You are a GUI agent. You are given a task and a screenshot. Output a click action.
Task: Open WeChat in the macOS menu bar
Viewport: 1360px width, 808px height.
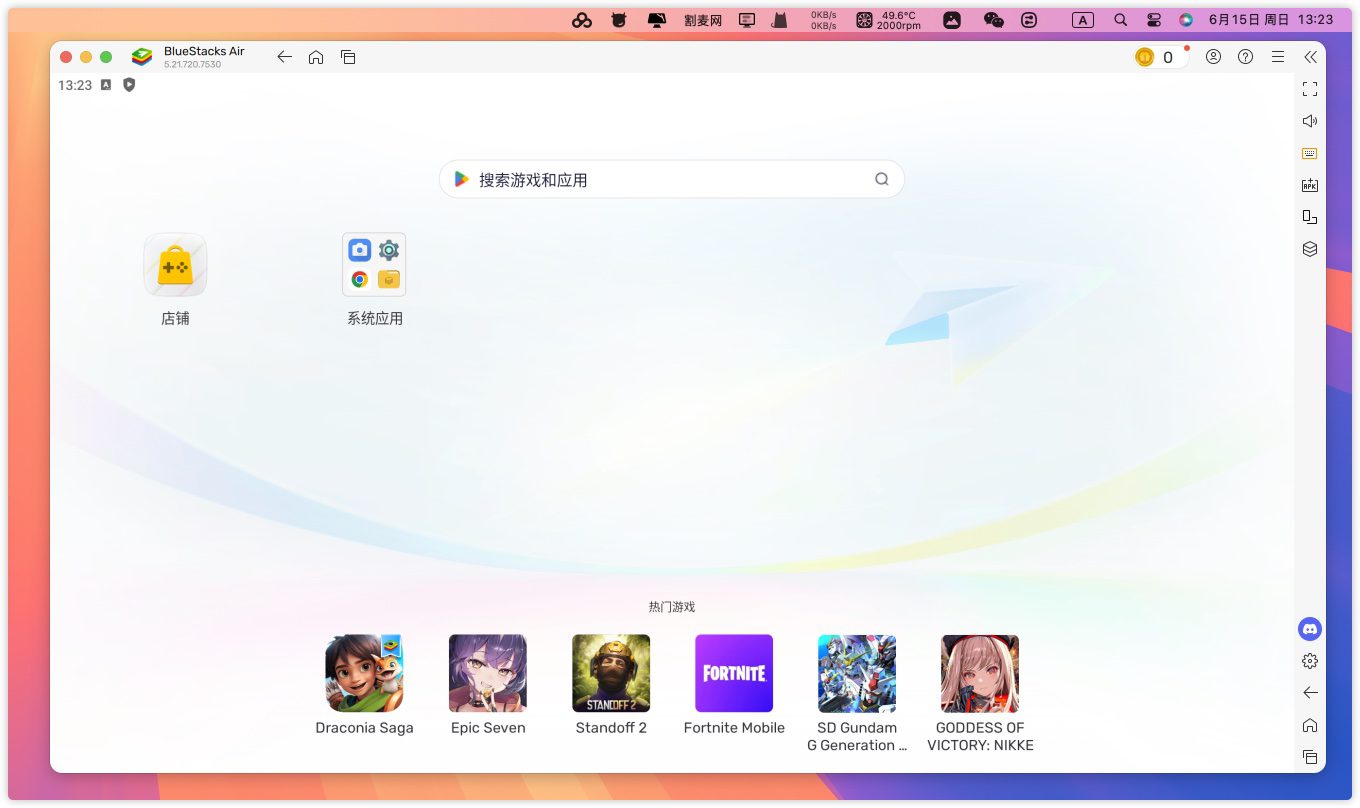993,20
